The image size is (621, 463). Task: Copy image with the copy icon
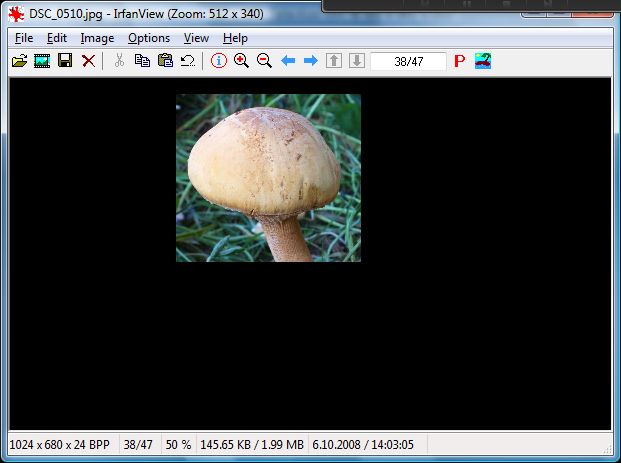pyautogui.click(x=142, y=61)
